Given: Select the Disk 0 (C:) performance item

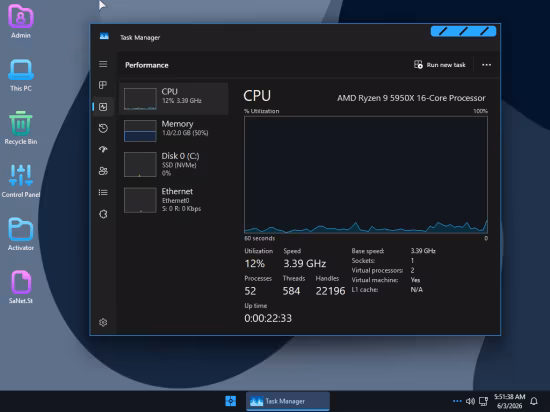Looking at the screenshot, I should pyautogui.click(x=174, y=164).
